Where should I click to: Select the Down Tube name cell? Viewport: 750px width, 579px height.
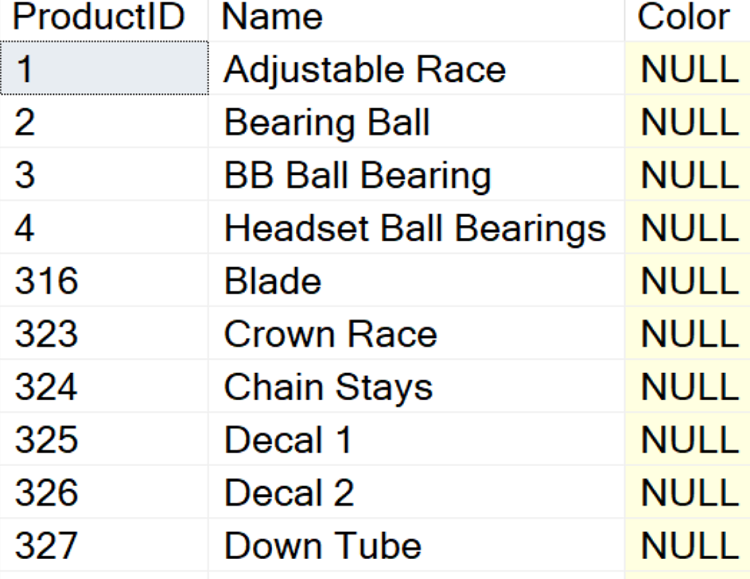pos(417,546)
